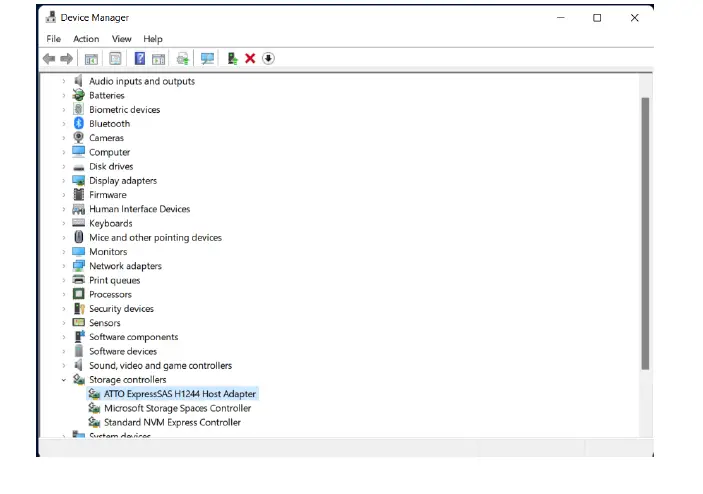Open the File menu
Screen dimensions: 703x494
click(53, 39)
